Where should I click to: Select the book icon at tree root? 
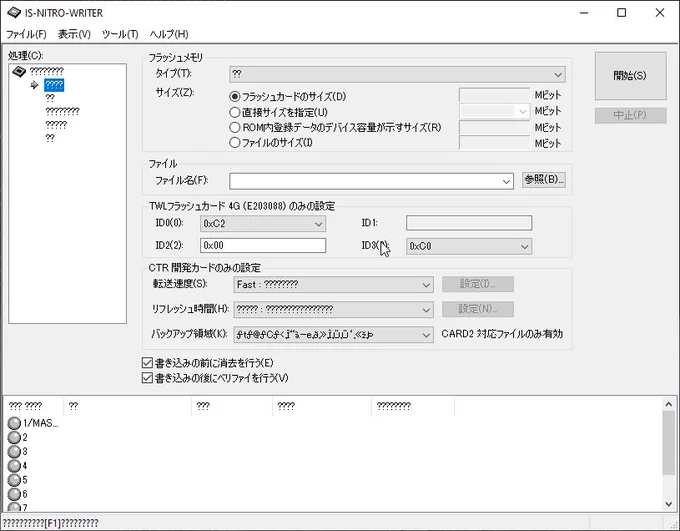point(19,71)
